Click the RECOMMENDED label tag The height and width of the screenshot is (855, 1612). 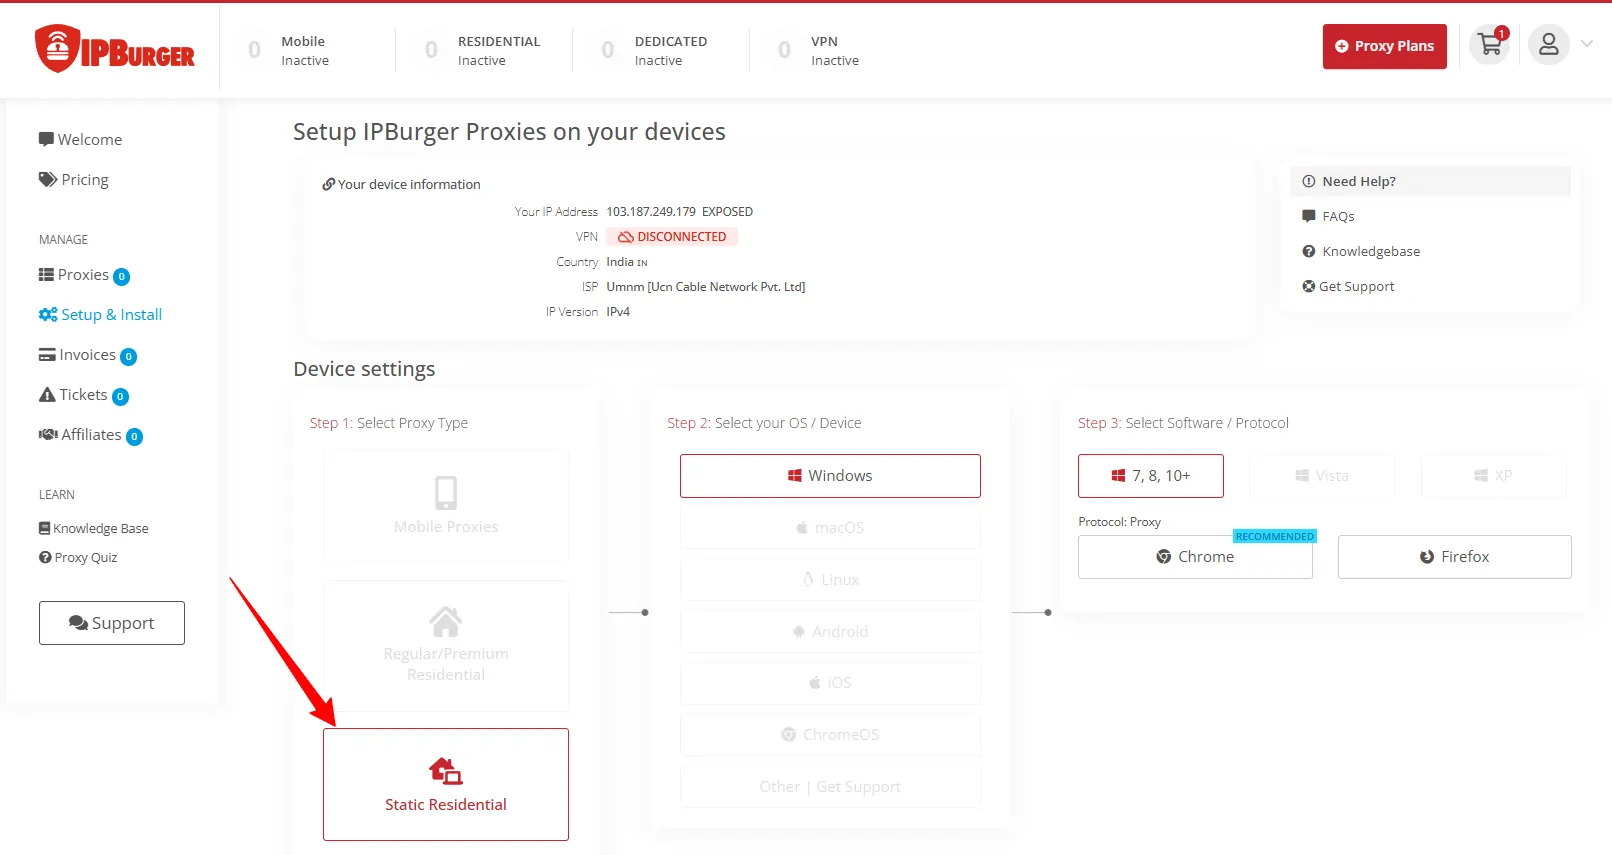(x=1275, y=536)
